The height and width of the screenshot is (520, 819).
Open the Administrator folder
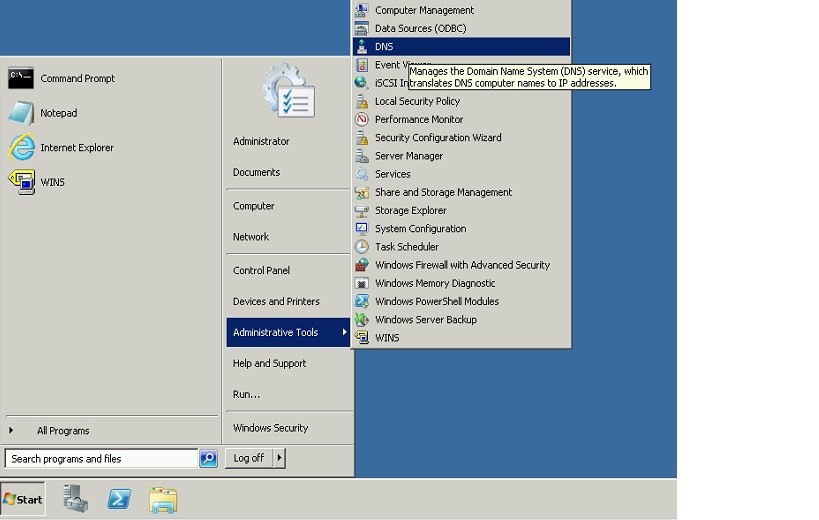point(261,141)
